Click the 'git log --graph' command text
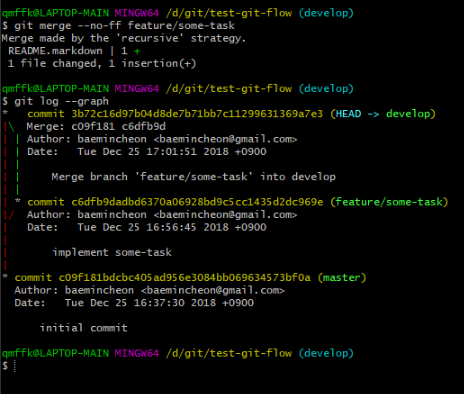Screen dimensions: 464x394 (61, 101)
